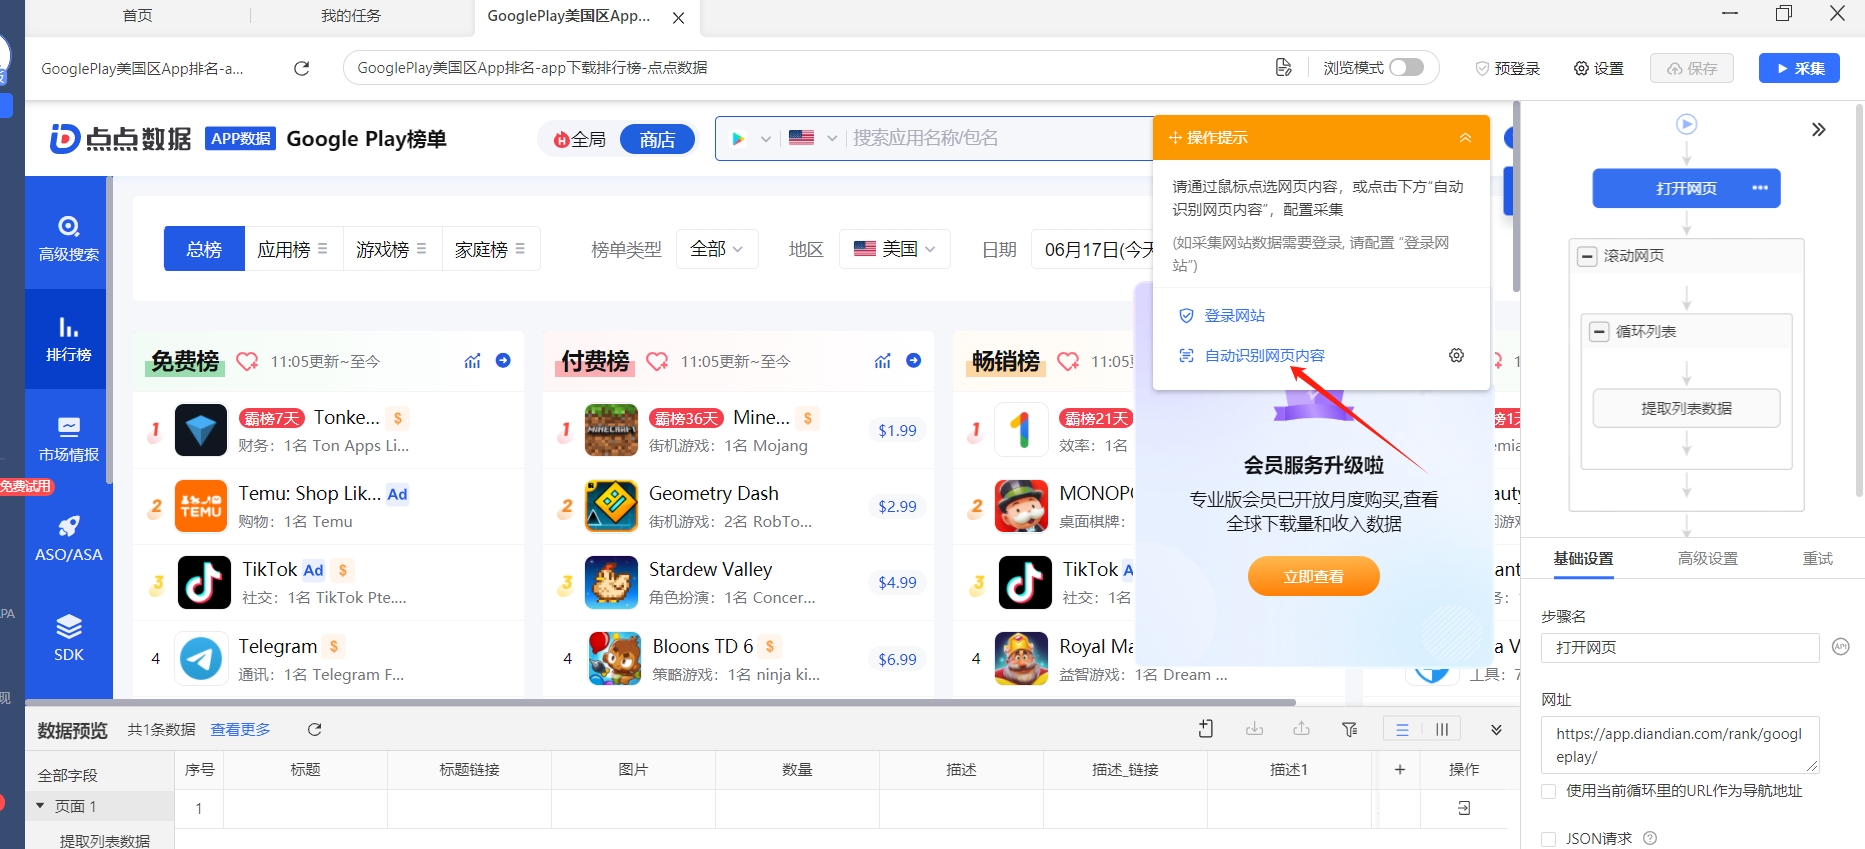Open 排行榜 in the sidebar

coord(69,338)
